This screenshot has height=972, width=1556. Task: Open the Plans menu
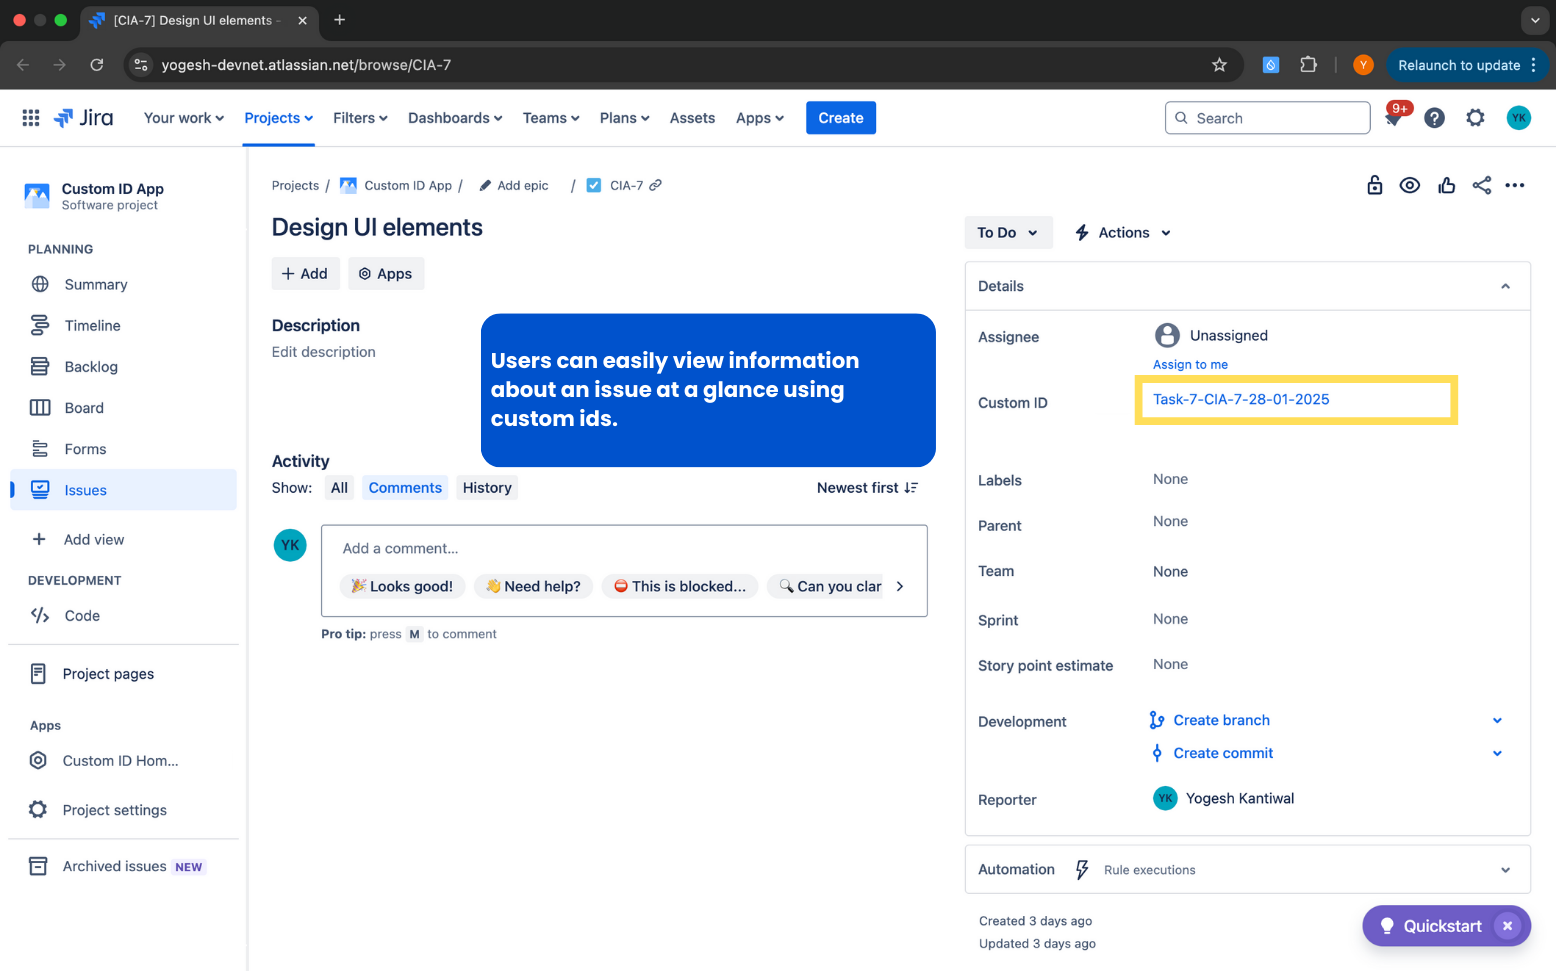624,118
